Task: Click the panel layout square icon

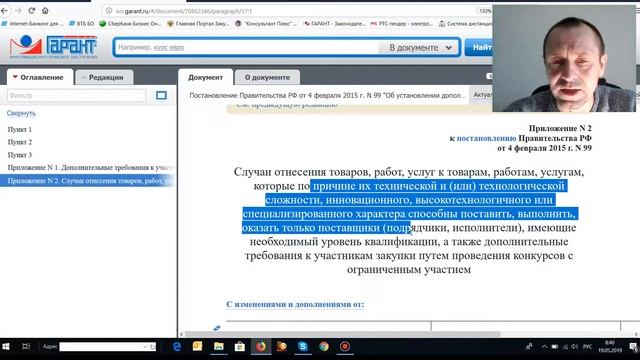Action: point(161,96)
